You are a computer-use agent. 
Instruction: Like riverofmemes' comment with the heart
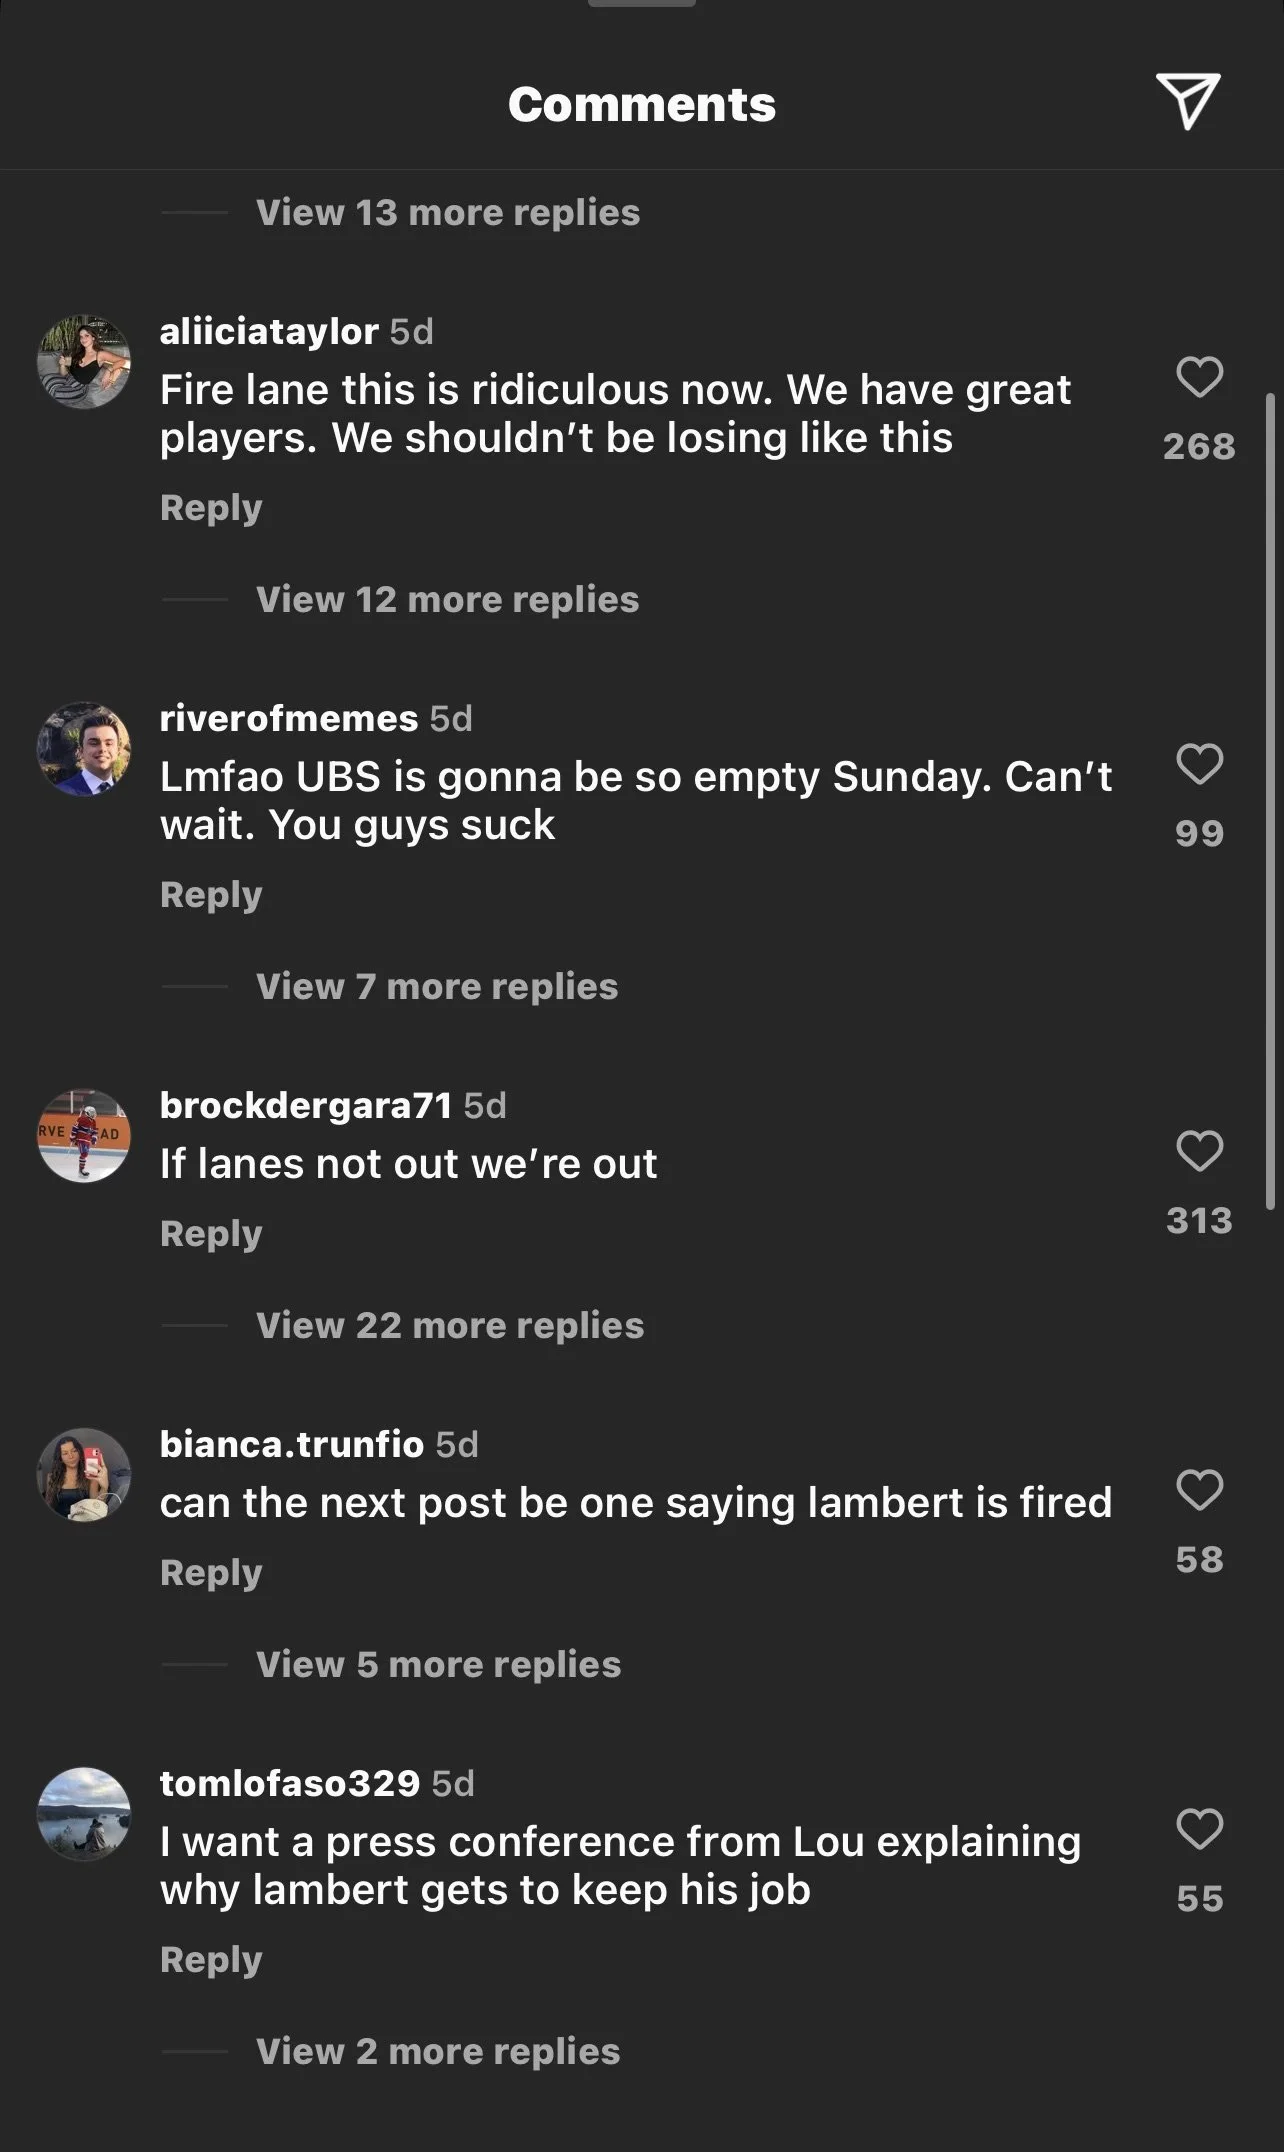tap(1199, 764)
